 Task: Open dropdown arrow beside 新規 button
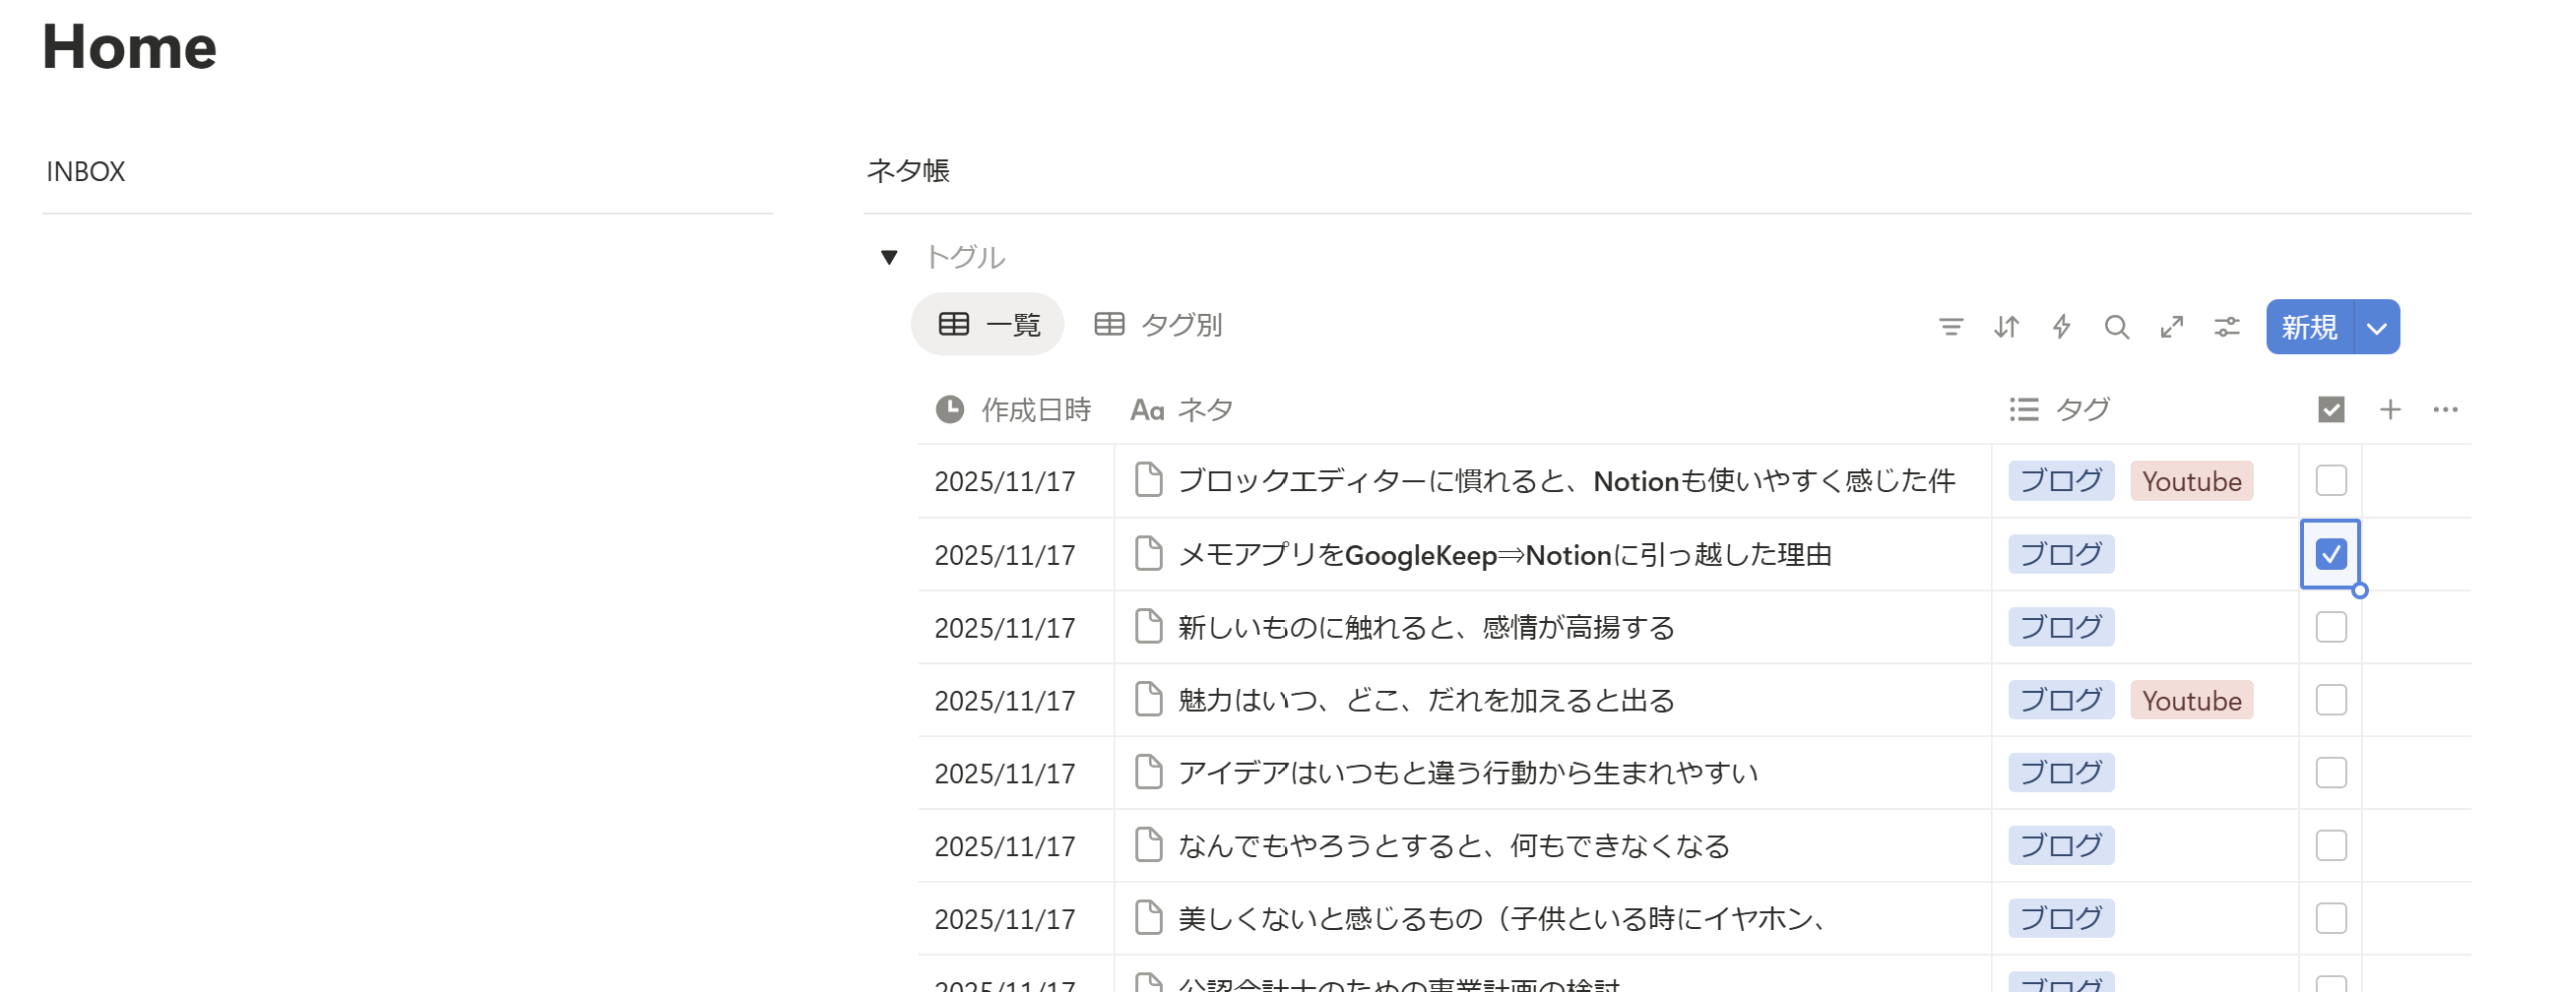point(2376,328)
